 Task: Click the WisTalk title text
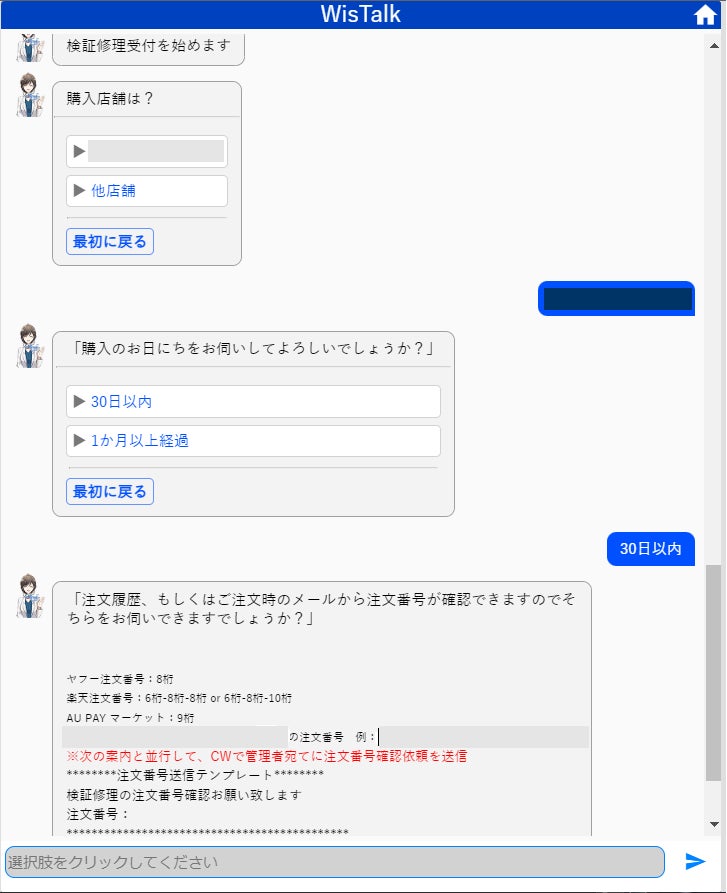pyautogui.click(x=360, y=14)
